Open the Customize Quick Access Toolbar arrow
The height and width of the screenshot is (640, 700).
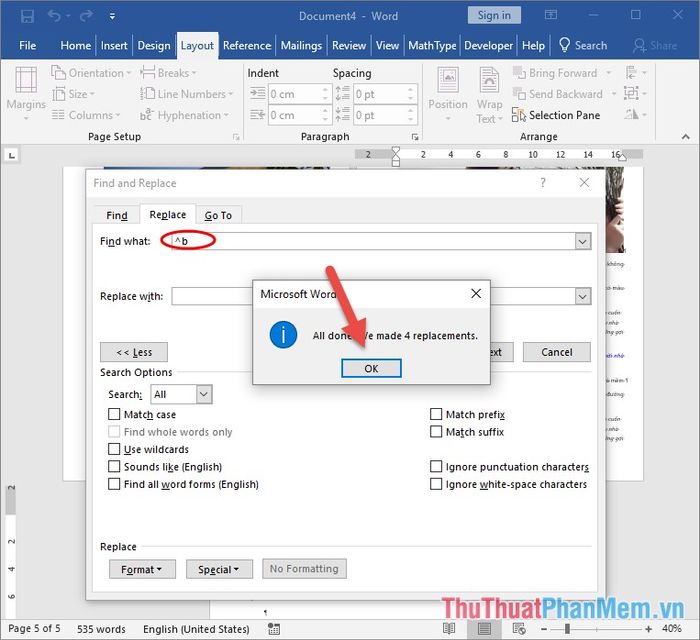[112, 17]
